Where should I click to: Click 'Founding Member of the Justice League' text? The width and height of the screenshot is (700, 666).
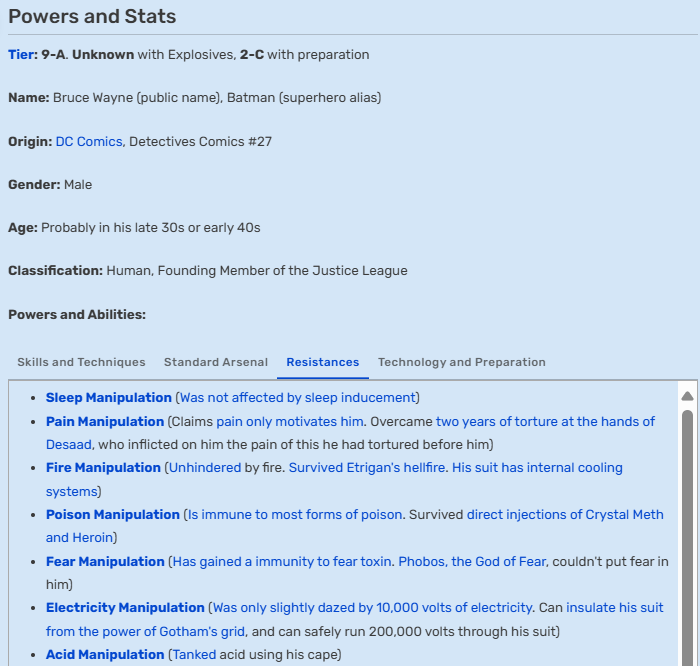283,271
